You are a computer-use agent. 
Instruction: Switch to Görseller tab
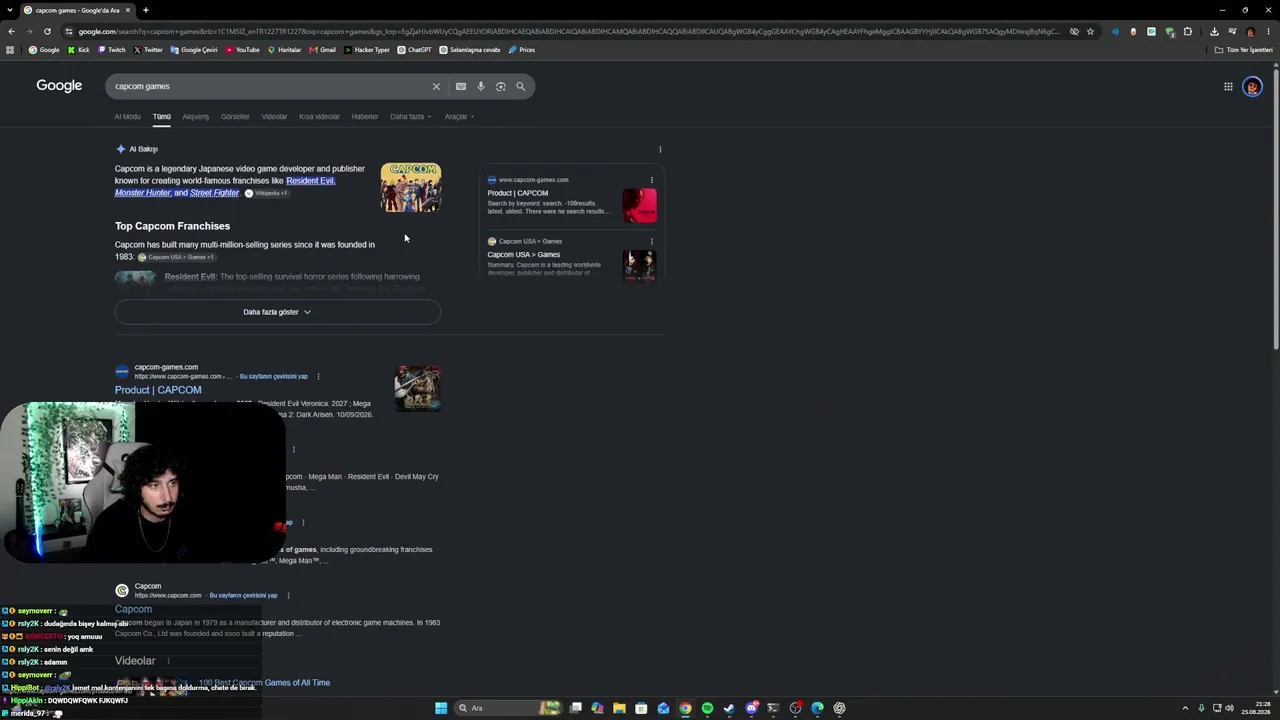click(235, 117)
